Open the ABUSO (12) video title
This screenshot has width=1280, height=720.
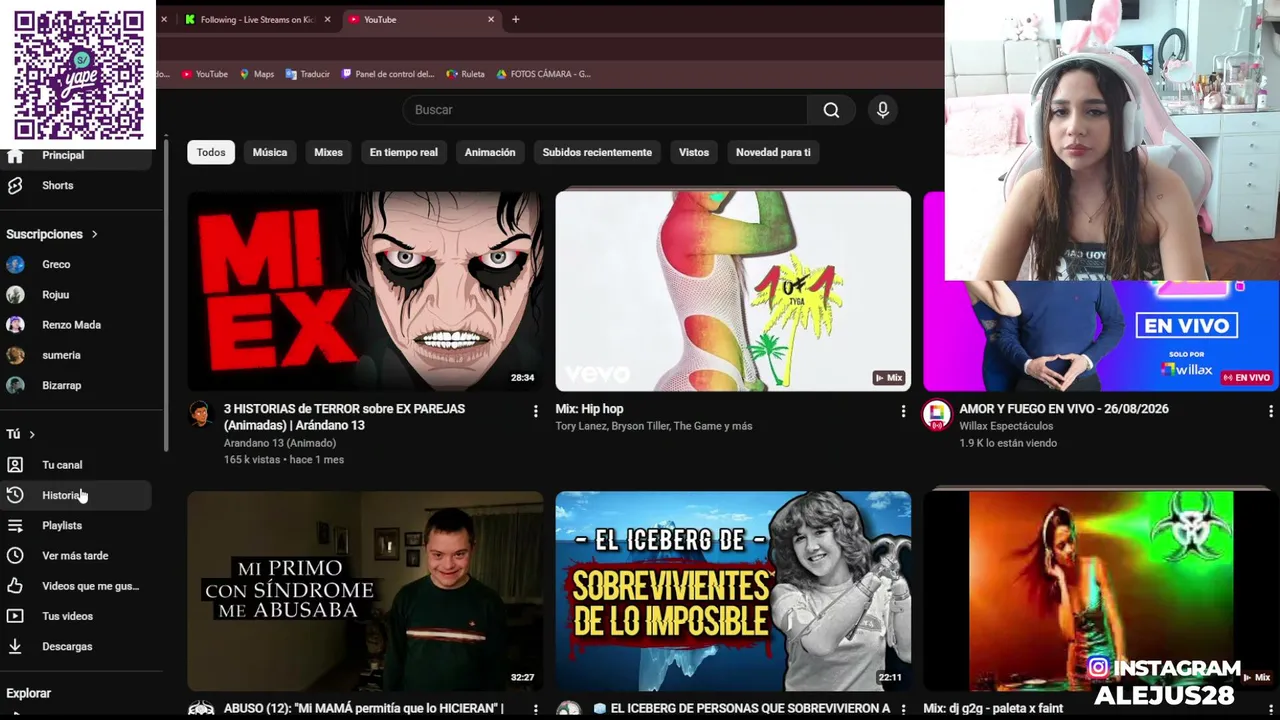pyautogui.click(x=363, y=708)
